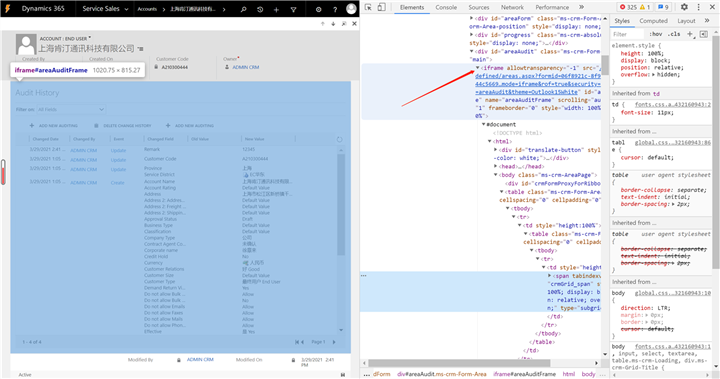The width and height of the screenshot is (720, 379).
Task: Switch to Sources tab
Action: pyautogui.click(x=478, y=7)
